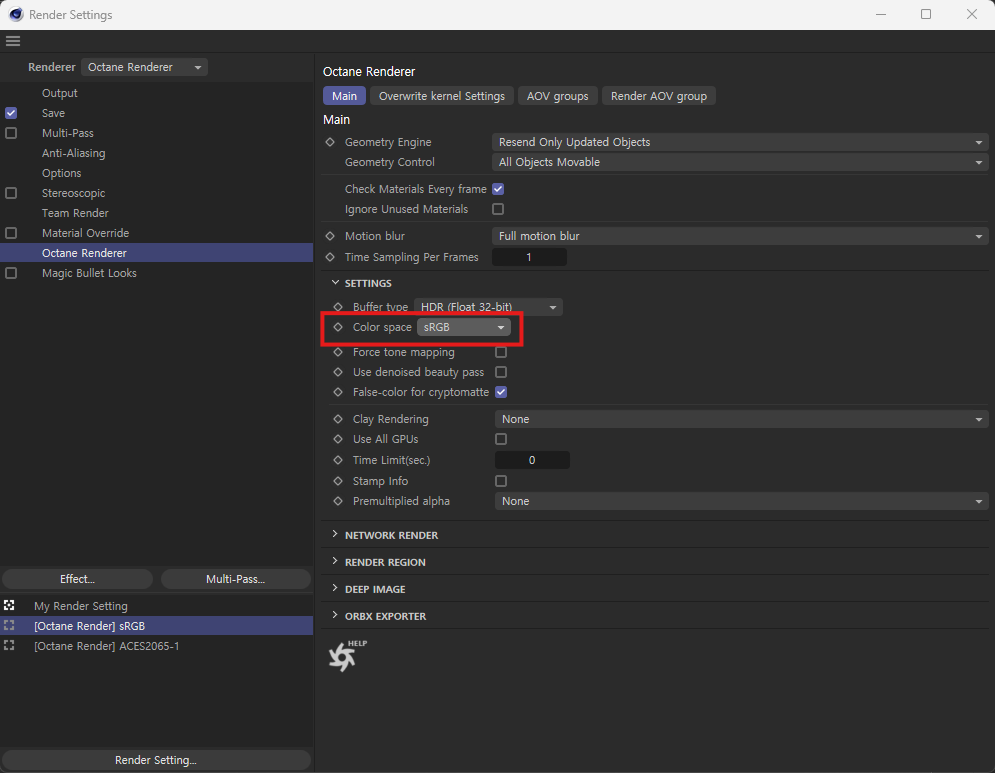Click marker icon of [Octane Render] sRGB preset

tap(9, 626)
